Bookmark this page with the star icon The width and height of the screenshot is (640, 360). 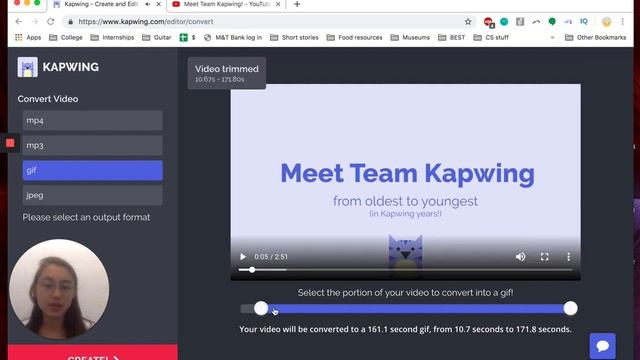tap(468, 22)
